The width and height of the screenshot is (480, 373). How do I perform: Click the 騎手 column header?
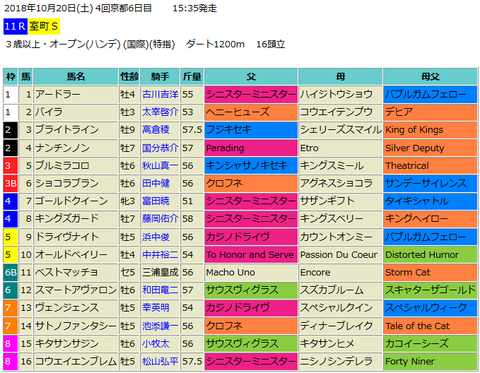tap(160, 77)
